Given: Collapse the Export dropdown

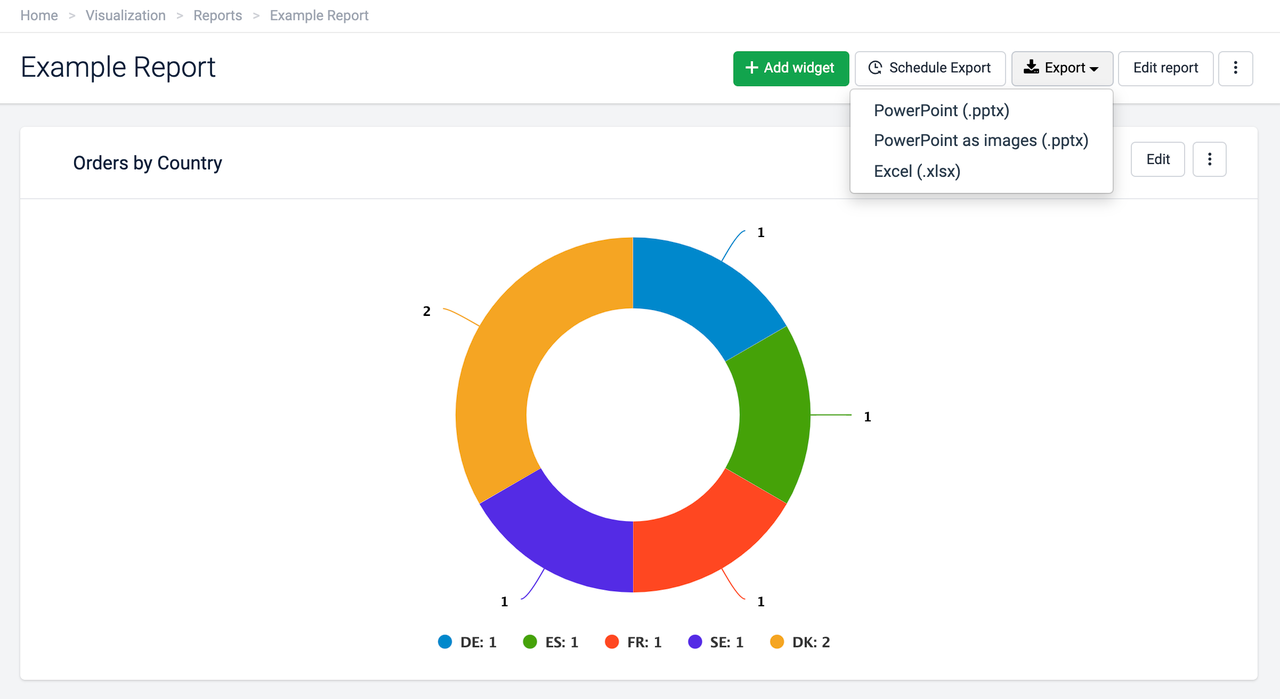Looking at the screenshot, I should pyautogui.click(x=1061, y=68).
